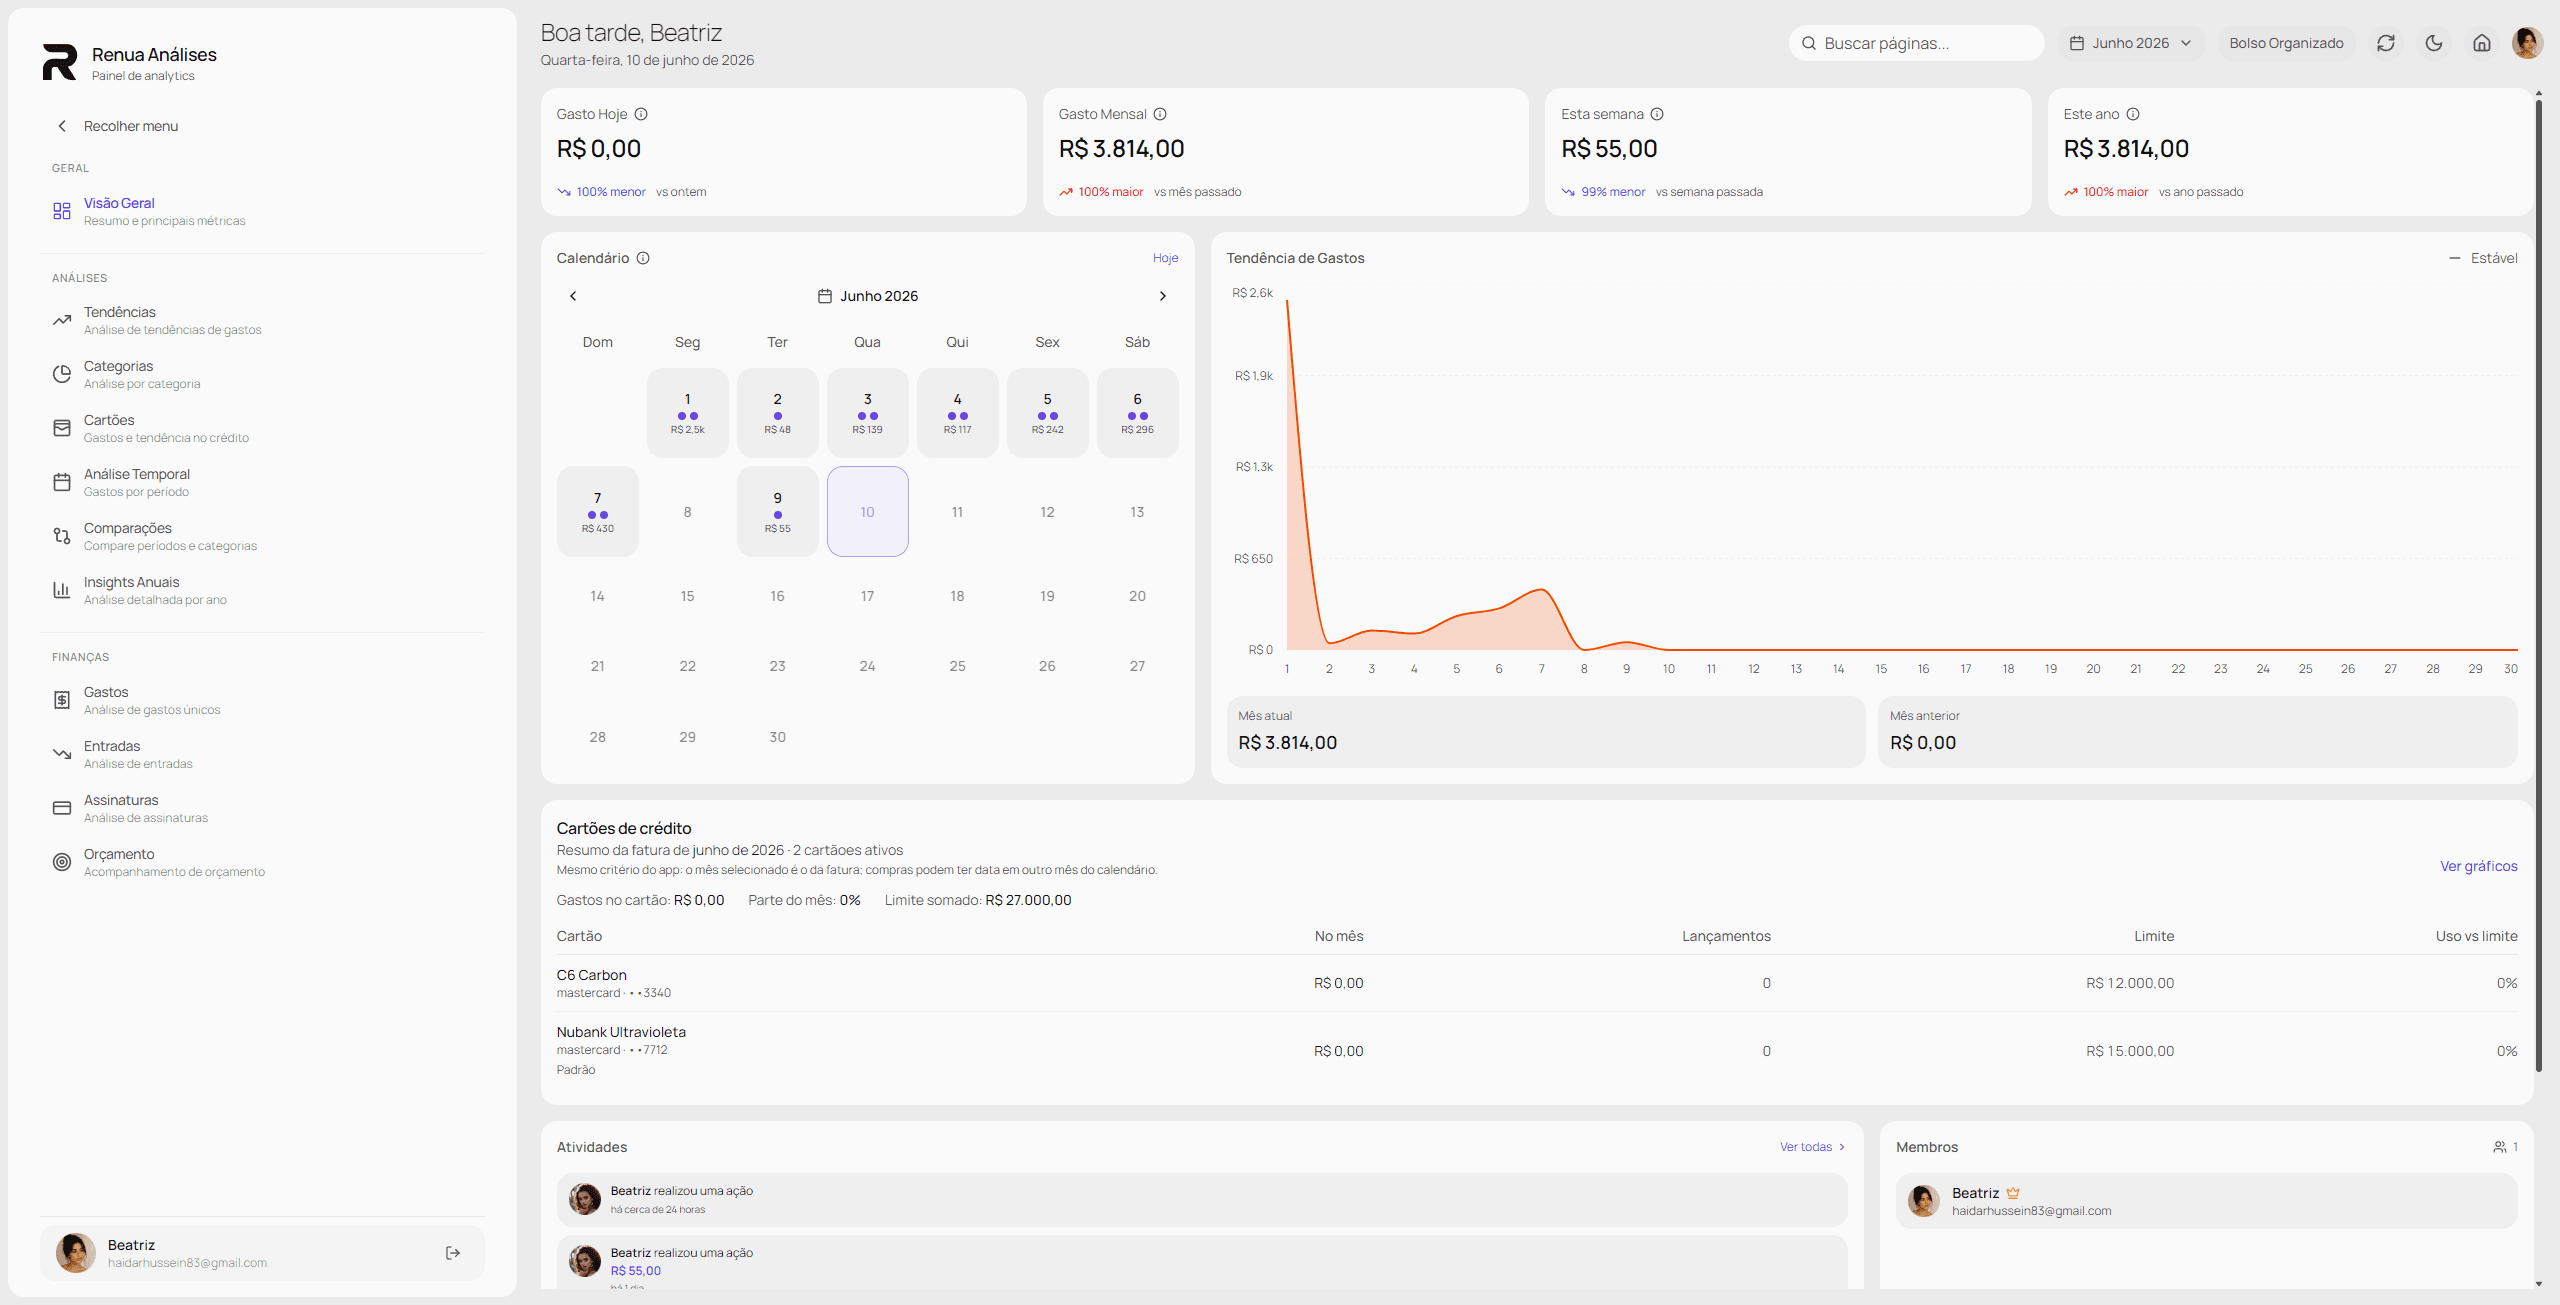The height and width of the screenshot is (1305, 2560).
Task: Click the C6 Carbon card row
Action: (1537, 983)
